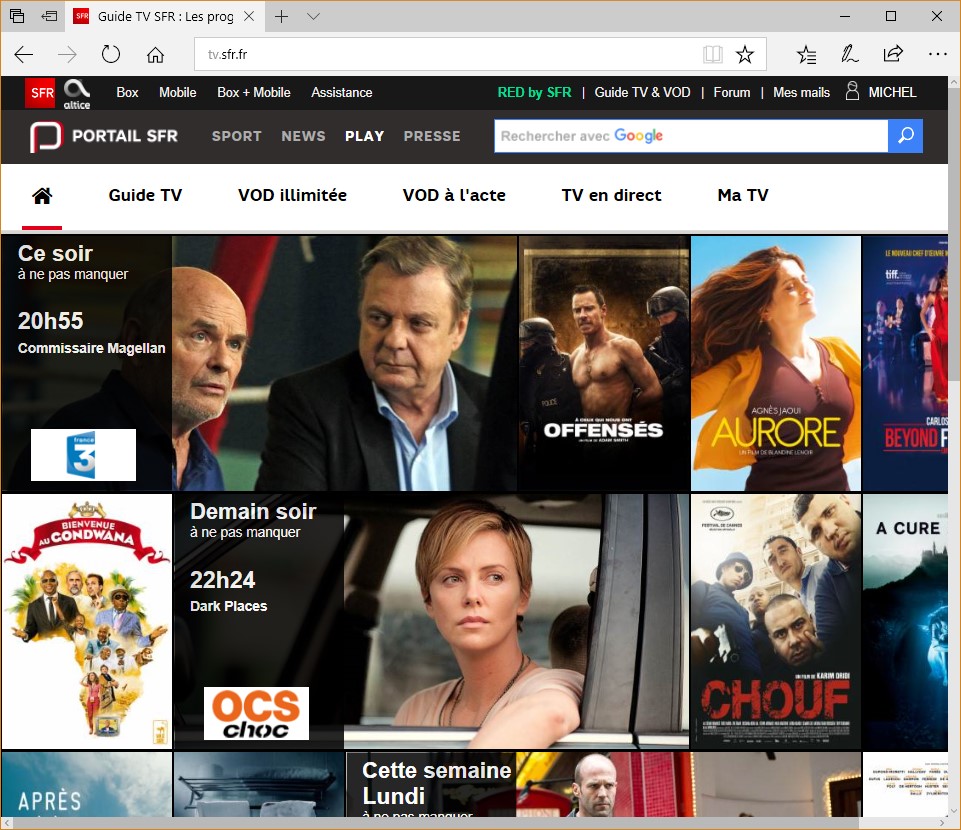Go to TV home via house icon
The width and height of the screenshot is (961, 830).
coord(42,196)
